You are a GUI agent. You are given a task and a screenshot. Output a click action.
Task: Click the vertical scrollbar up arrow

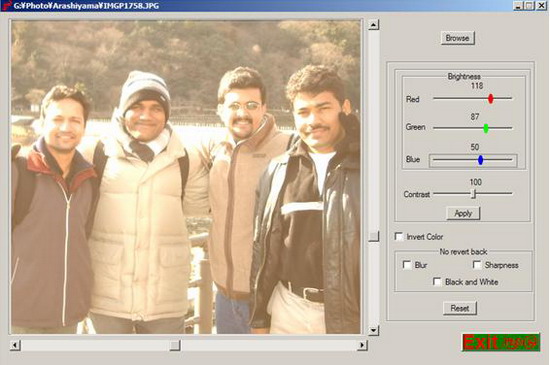[374, 25]
